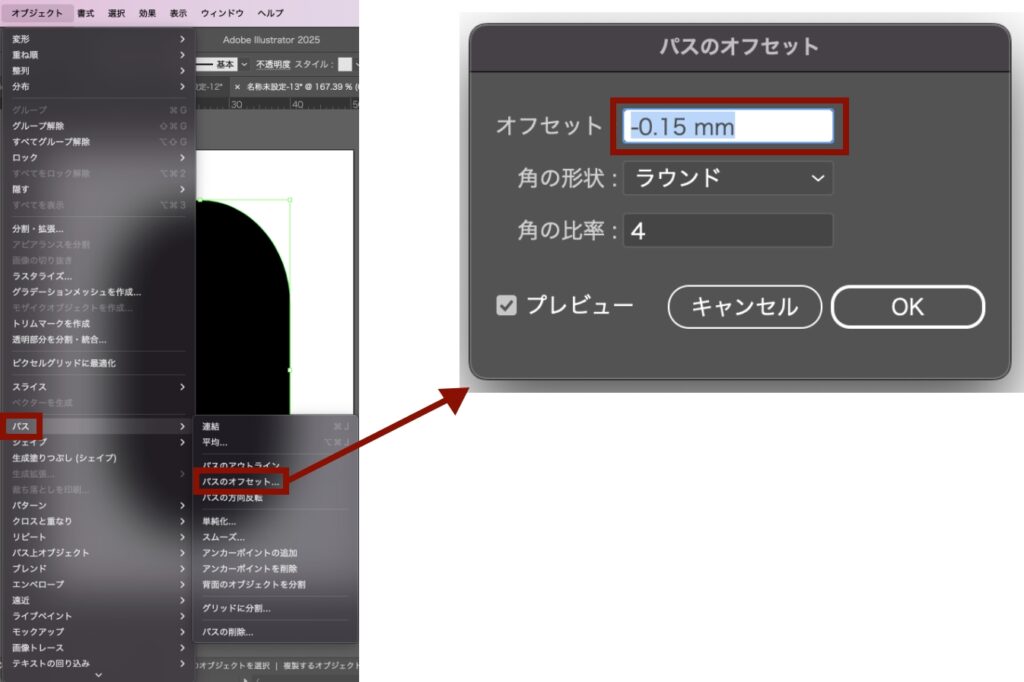Click the 角の比率 input field
1024x682 pixels.
pos(727,231)
